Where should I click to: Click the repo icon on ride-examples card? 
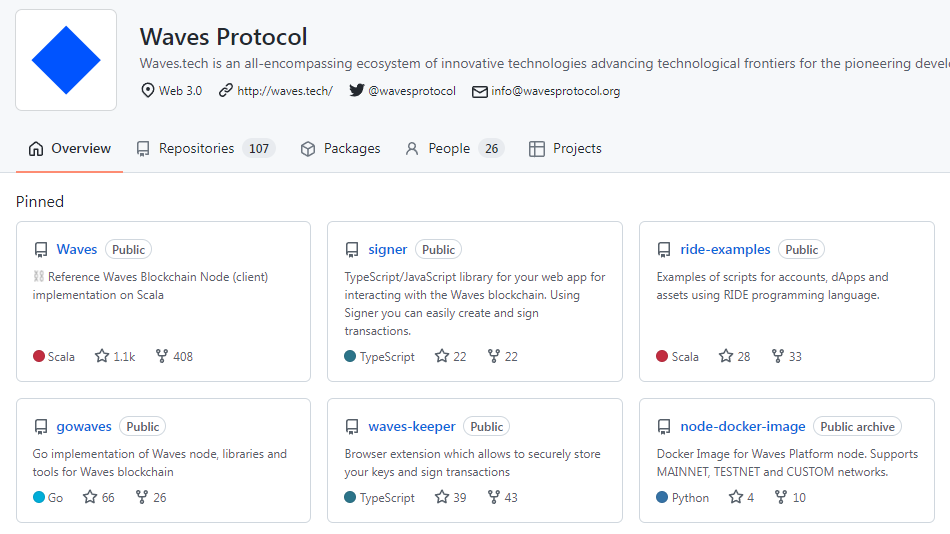click(x=664, y=250)
